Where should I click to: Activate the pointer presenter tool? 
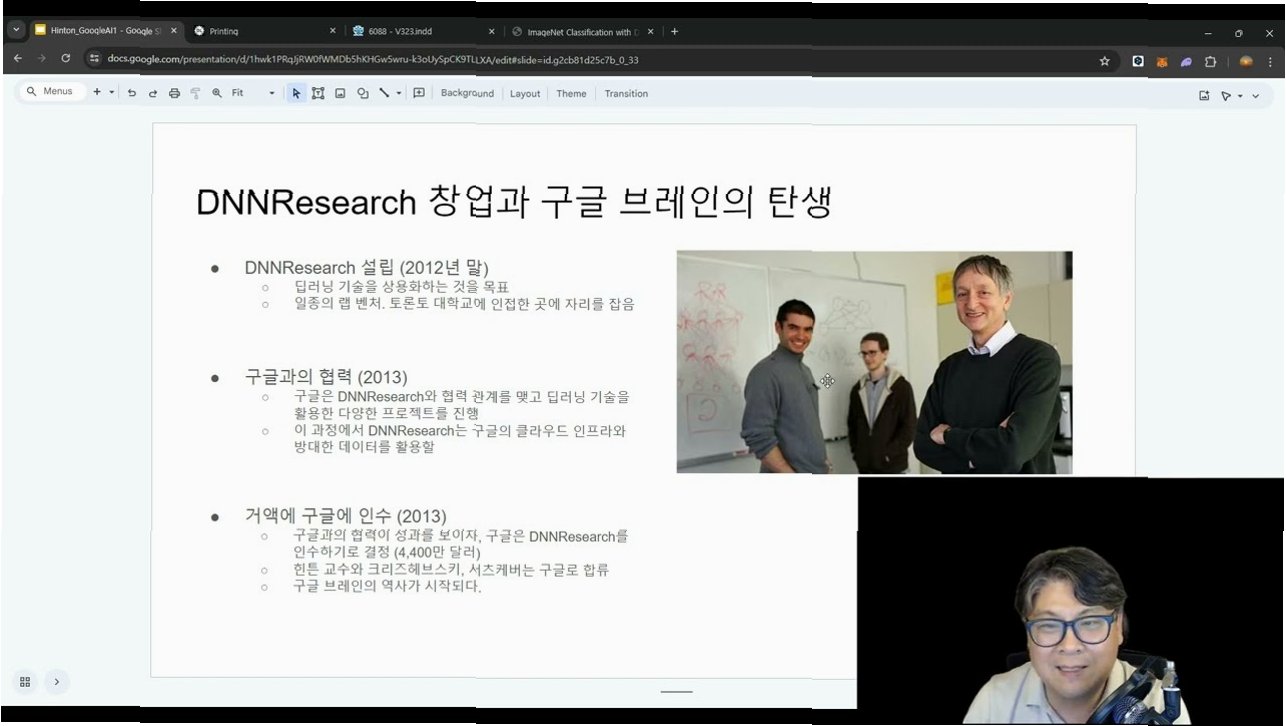(x=1226, y=96)
